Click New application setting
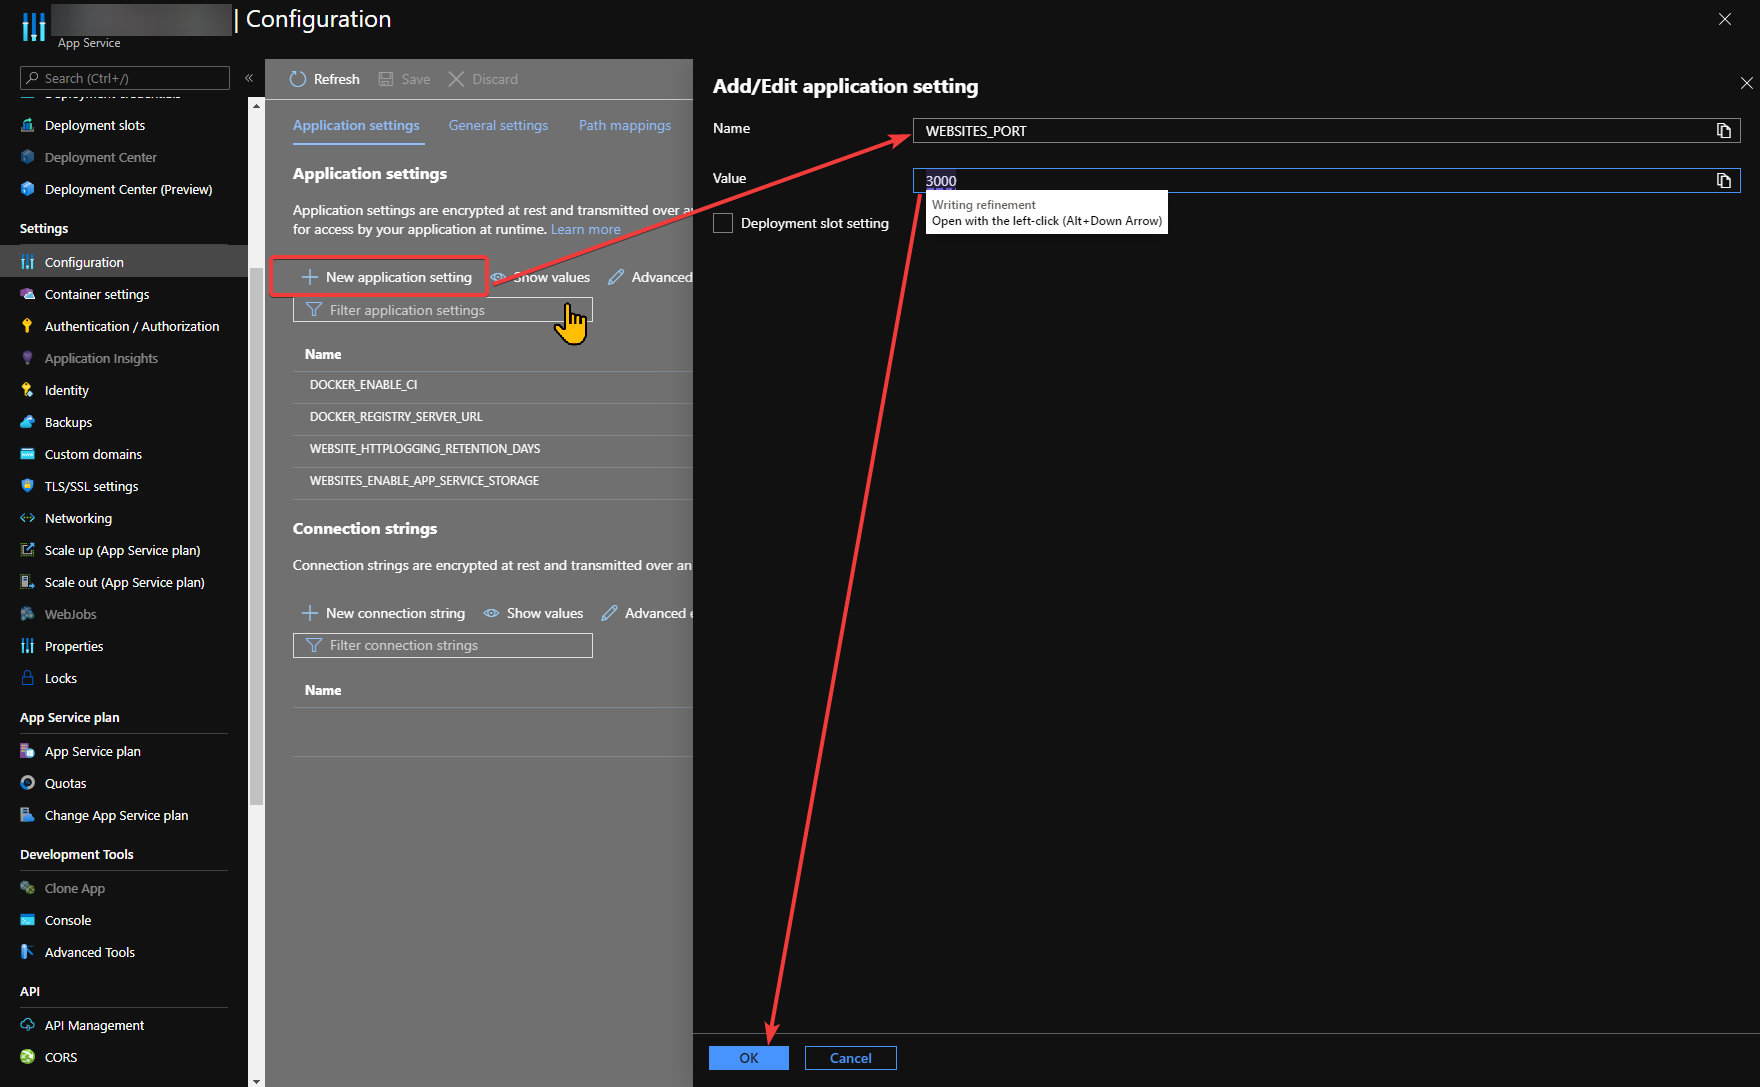Viewport: 1760px width, 1087px height. (x=386, y=277)
